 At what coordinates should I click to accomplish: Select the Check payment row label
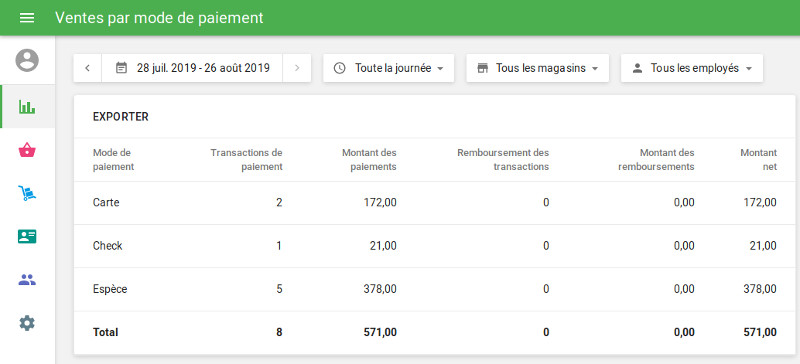pos(108,246)
